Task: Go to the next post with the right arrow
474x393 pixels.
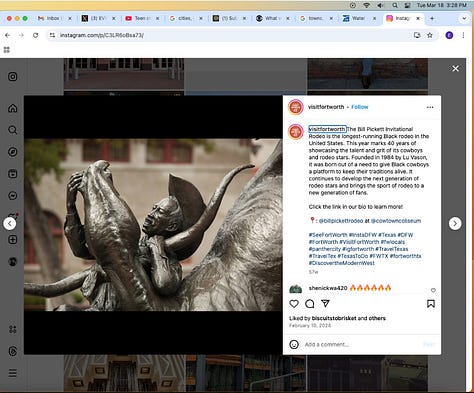Action: click(x=455, y=223)
